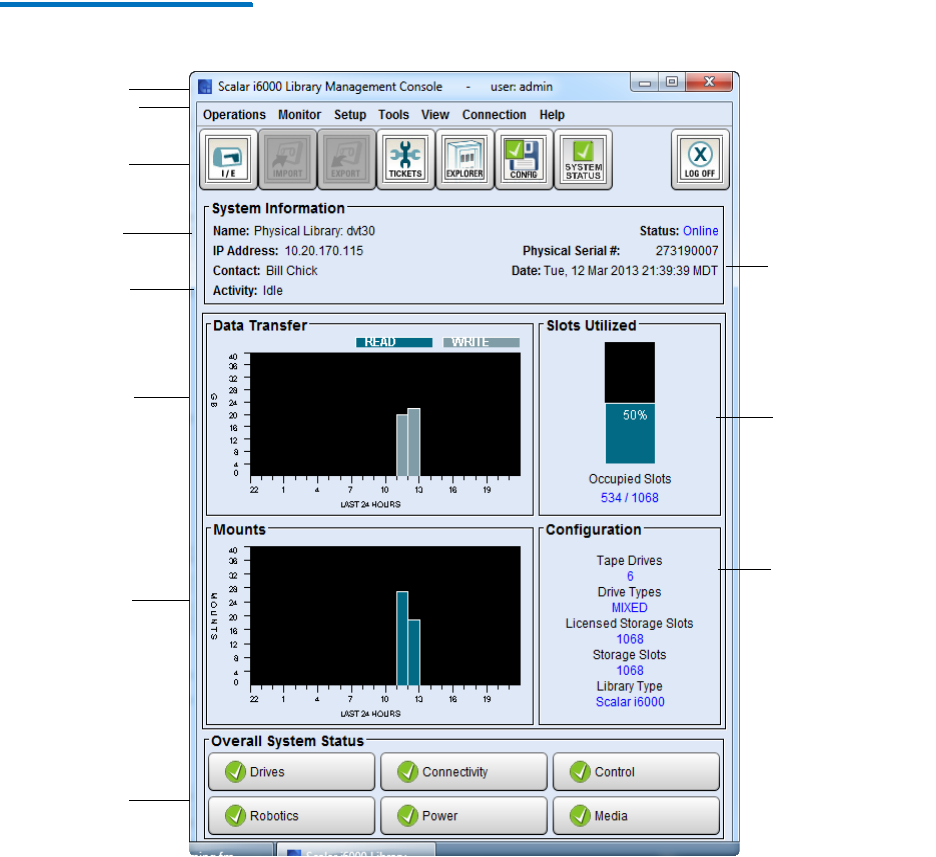Expand the Tools menu
Image resolution: width=936 pixels, height=857 pixels.
point(393,115)
